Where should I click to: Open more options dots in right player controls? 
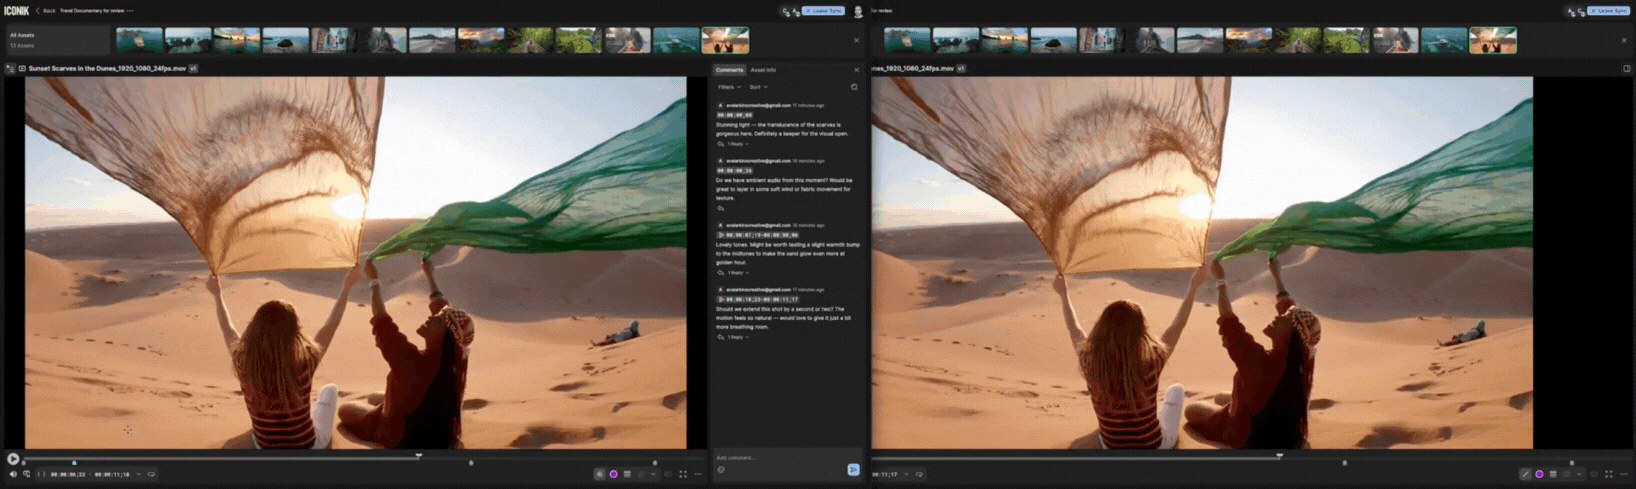[x=1623, y=474]
